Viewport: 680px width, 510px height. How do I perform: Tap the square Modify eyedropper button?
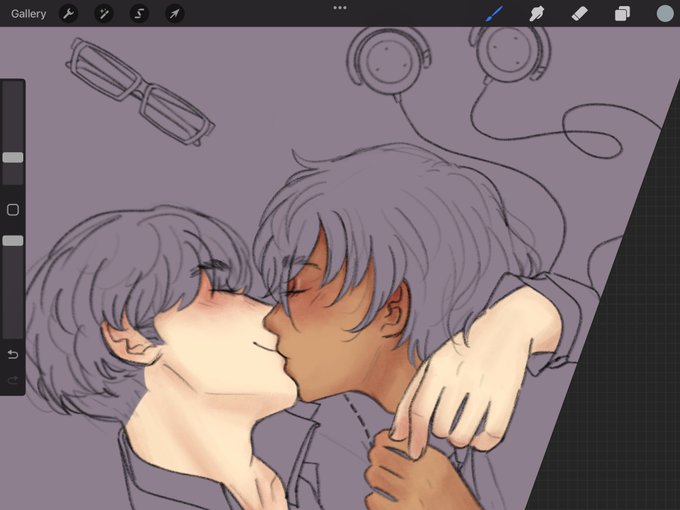point(13,210)
